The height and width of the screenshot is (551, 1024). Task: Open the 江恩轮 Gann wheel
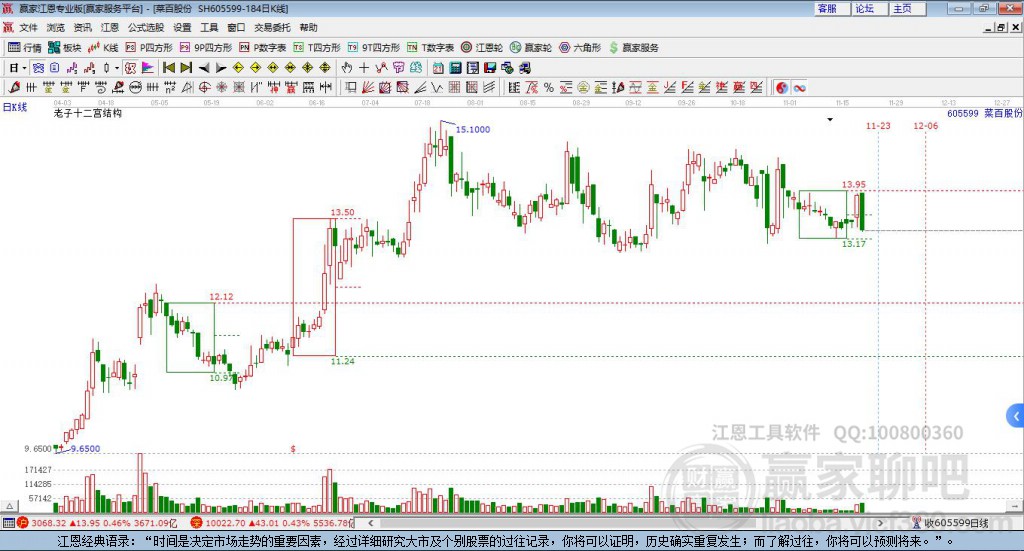[482, 48]
